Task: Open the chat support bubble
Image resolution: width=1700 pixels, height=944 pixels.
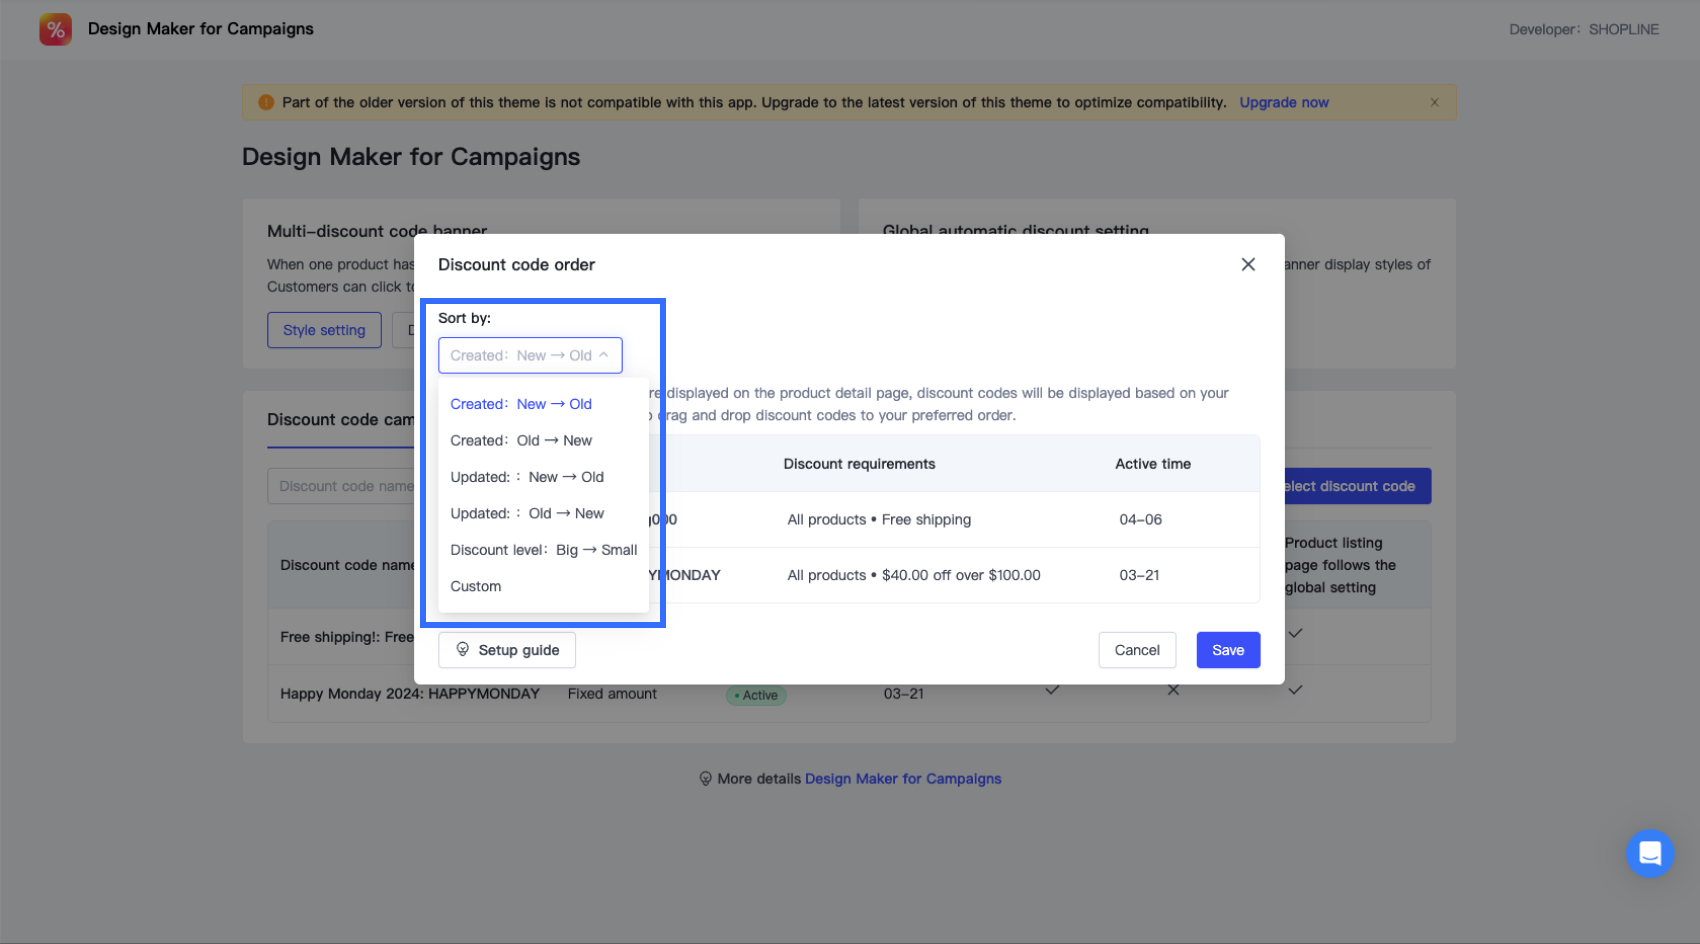Action: pos(1649,853)
